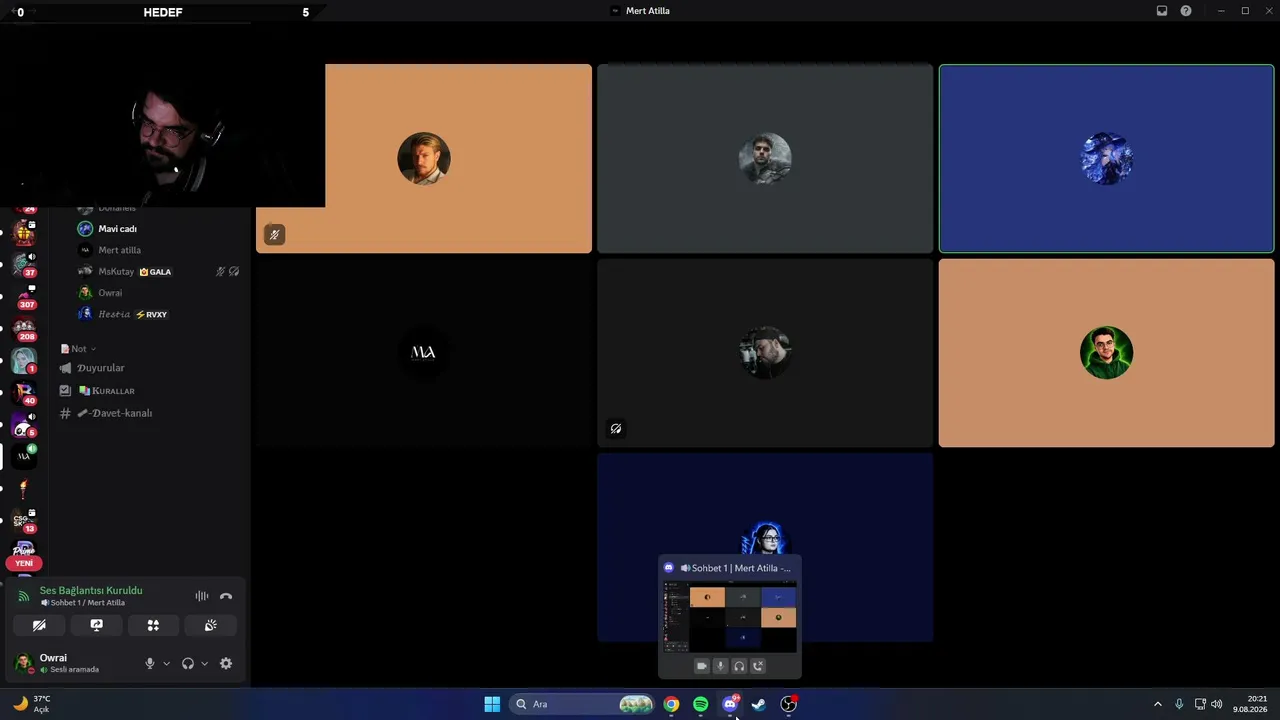Open the Windows Start menu
This screenshot has height=720, width=1280.
[492, 704]
